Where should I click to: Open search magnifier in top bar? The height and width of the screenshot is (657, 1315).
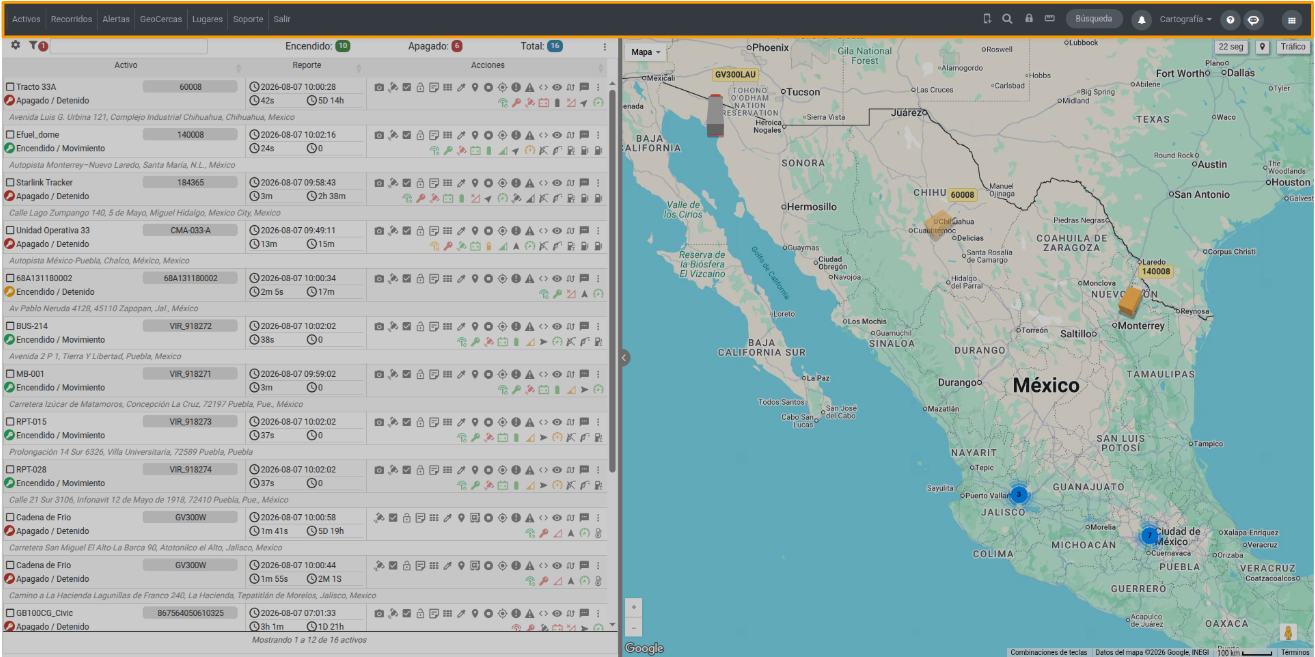(1007, 18)
